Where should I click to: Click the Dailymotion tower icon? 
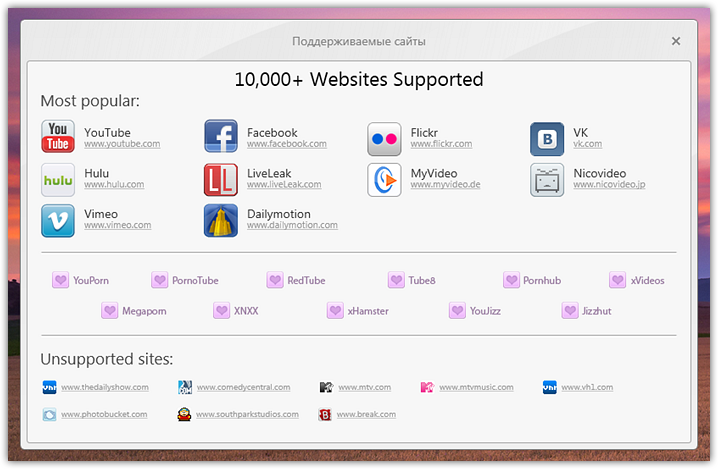click(x=221, y=221)
